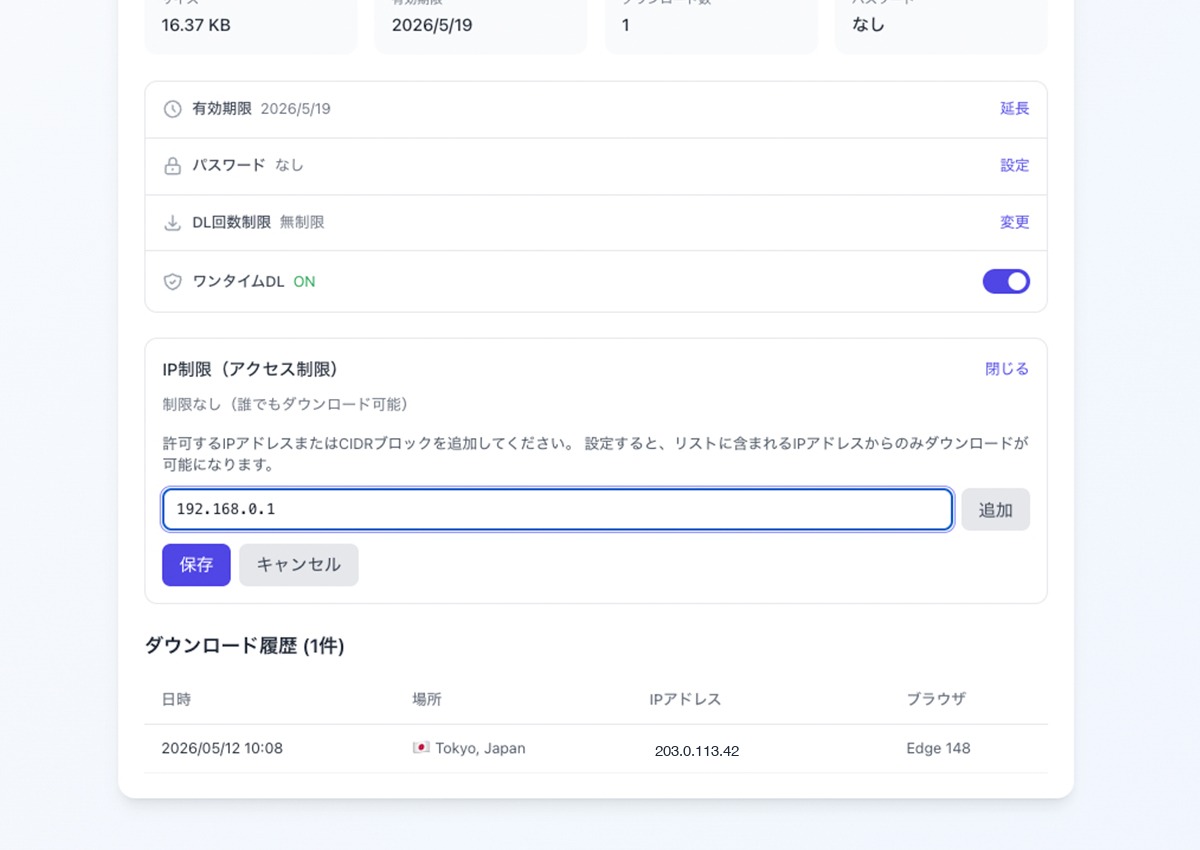Click the ダウンロード履歴 (1件) heading
This screenshot has width=1200, height=850.
(x=245, y=646)
